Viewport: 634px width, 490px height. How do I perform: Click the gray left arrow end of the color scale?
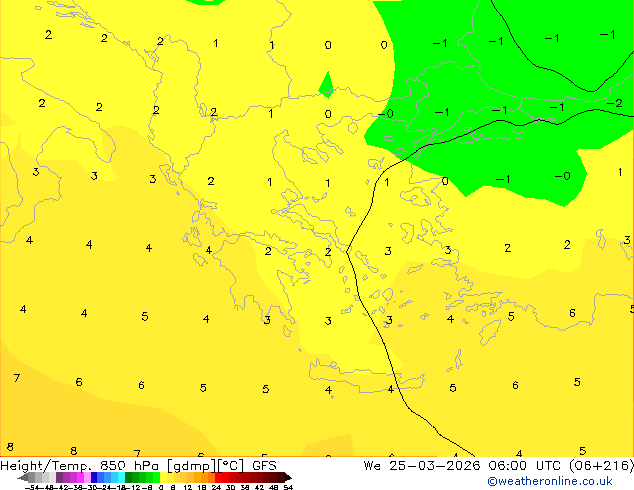coord(23,478)
